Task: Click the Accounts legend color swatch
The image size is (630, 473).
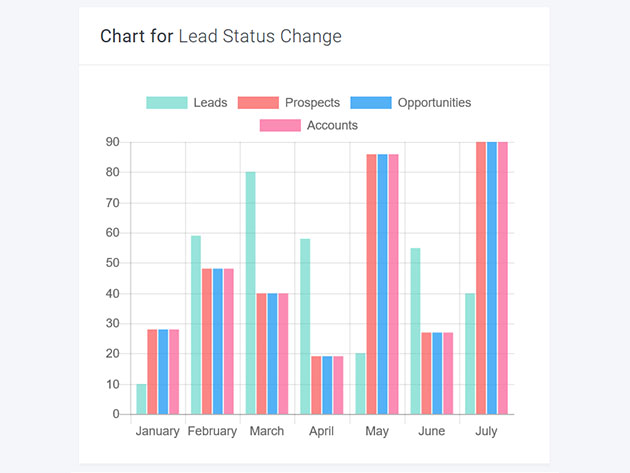Action: (x=280, y=126)
